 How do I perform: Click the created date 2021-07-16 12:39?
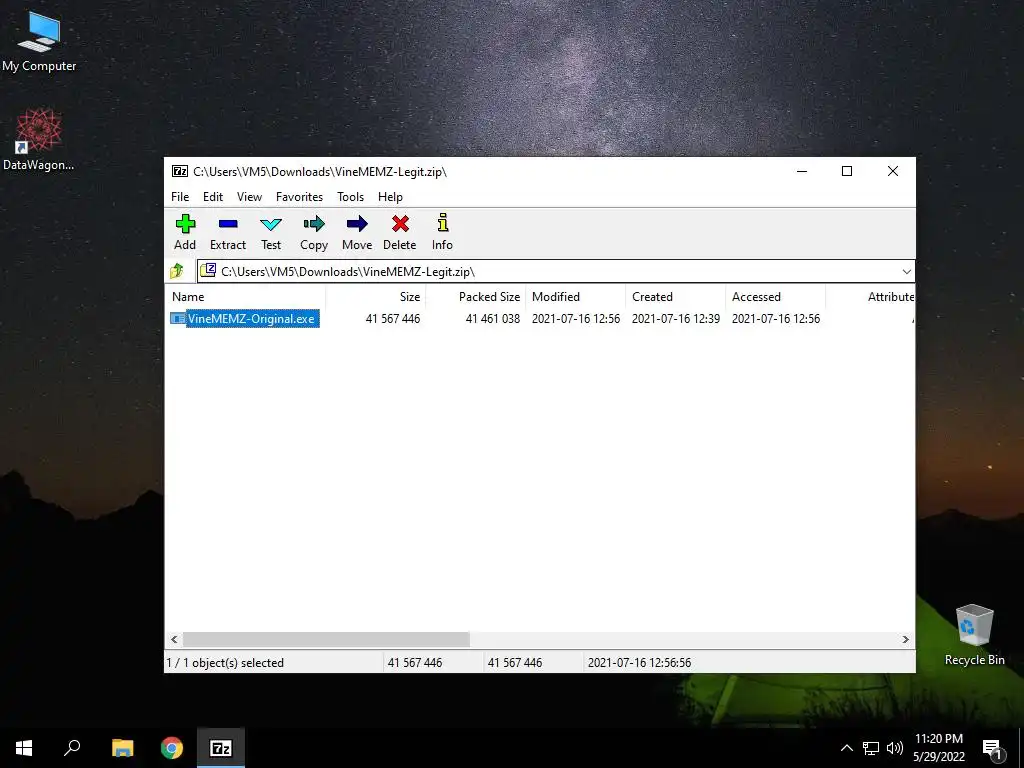(676, 319)
